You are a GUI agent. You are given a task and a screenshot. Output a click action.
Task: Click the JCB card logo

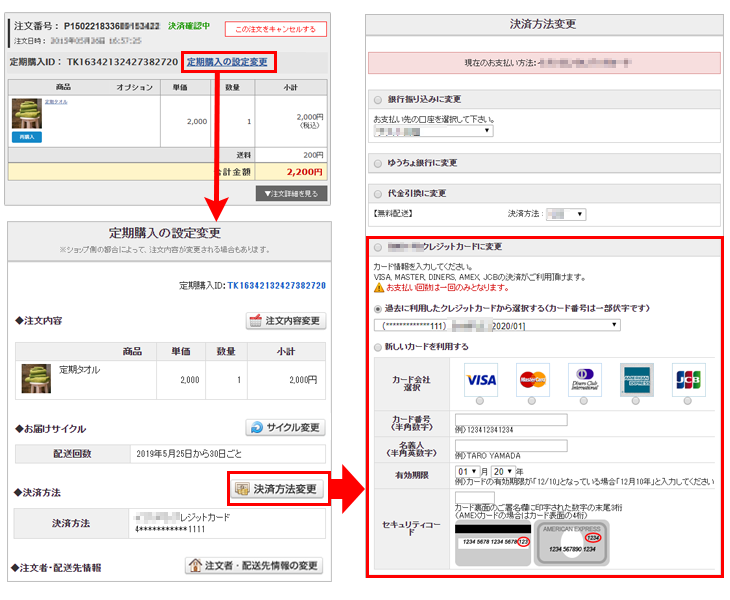click(689, 380)
